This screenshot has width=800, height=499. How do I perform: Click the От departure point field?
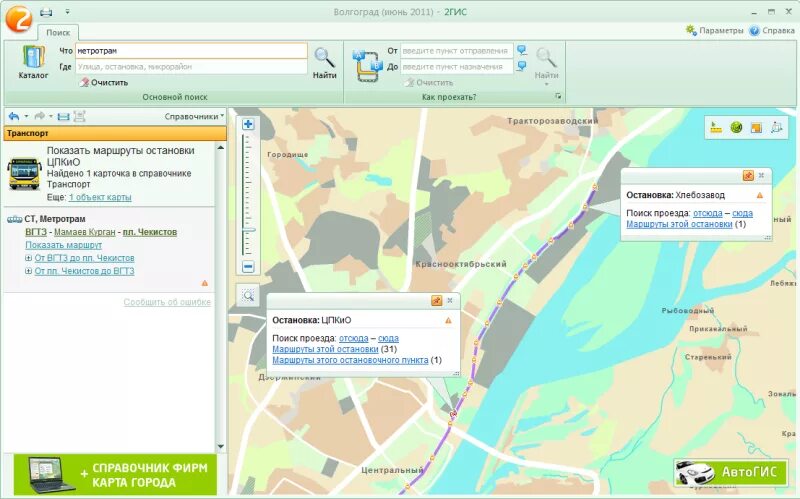(x=456, y=51)
